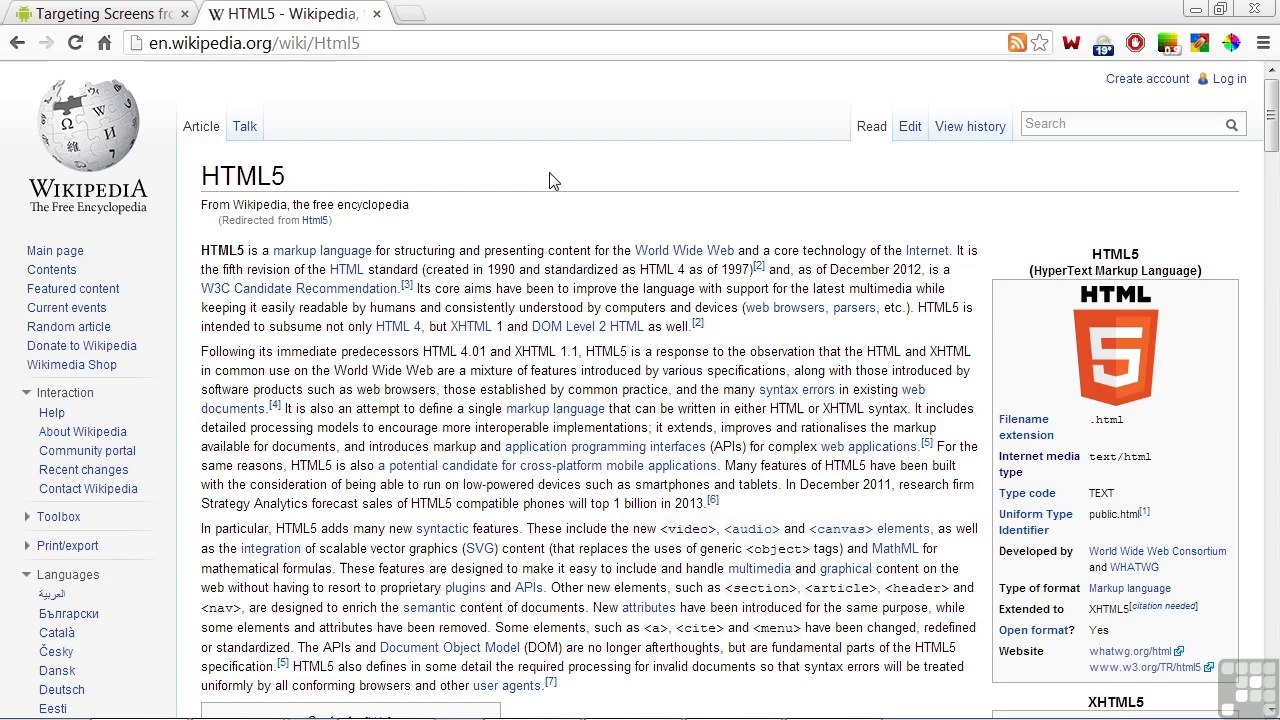Collapse the Languages sidebar section
The image size is (1280, 720).
27,575
